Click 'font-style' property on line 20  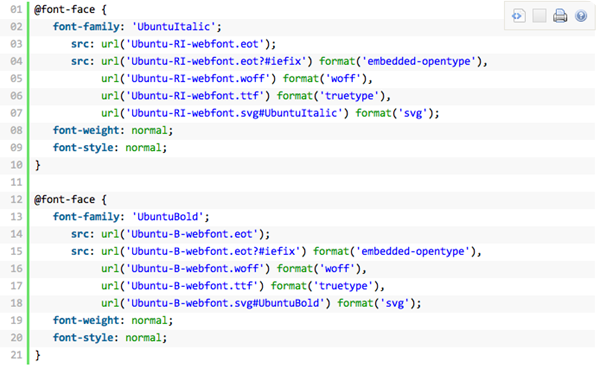click(x=83, y=338)
